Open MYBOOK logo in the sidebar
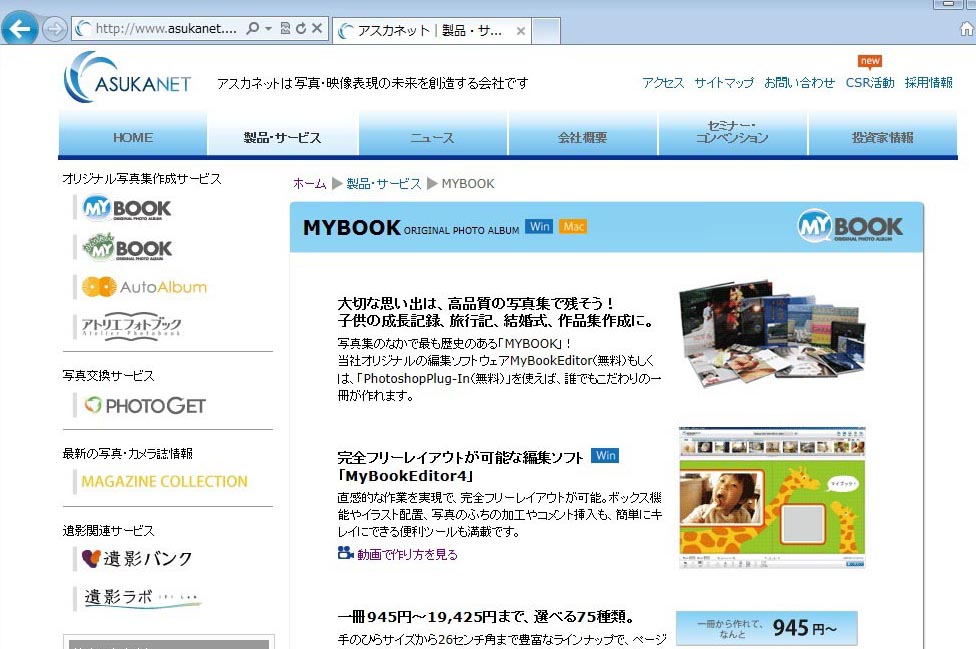The image size is (976, 649). [x=127, y=208]
